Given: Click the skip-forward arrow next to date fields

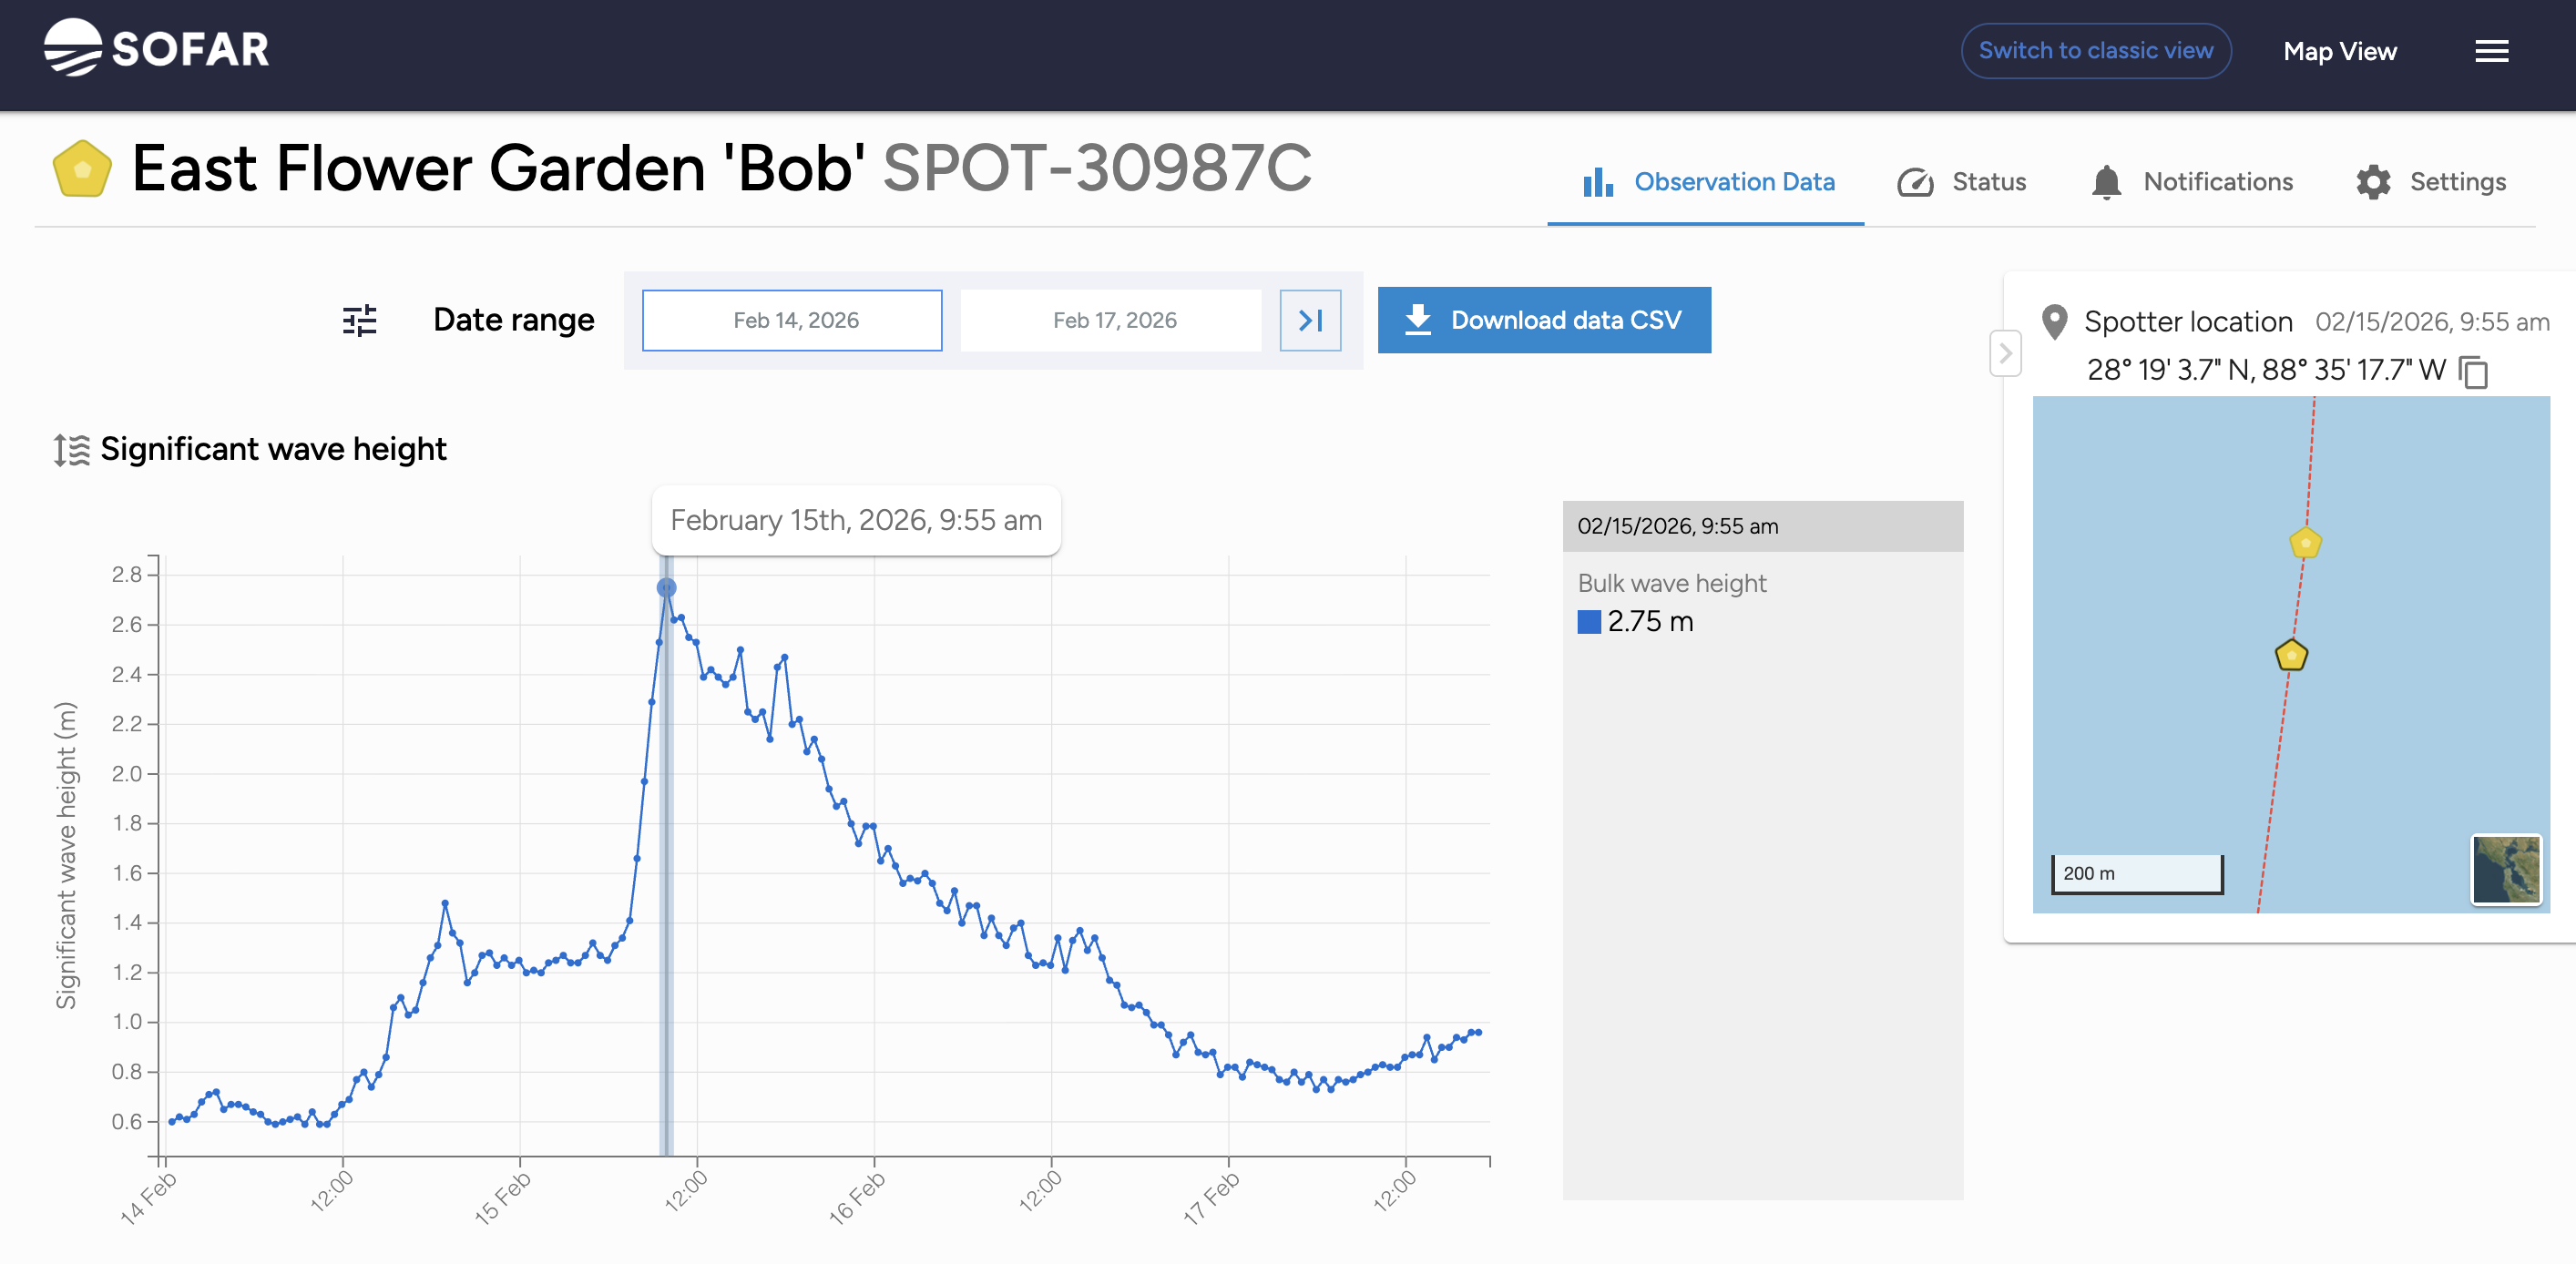Looking at the screenshot, I should coord(1310,320).
